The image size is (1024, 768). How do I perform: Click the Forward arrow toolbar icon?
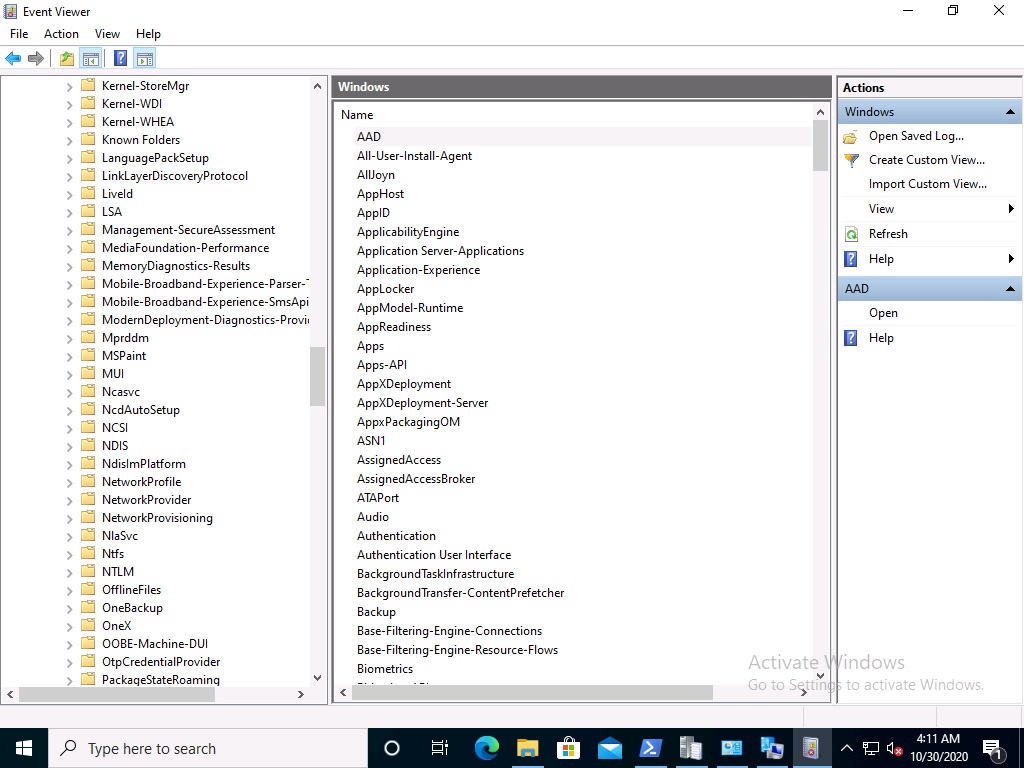pyautogui.click(x=36, y=59)
